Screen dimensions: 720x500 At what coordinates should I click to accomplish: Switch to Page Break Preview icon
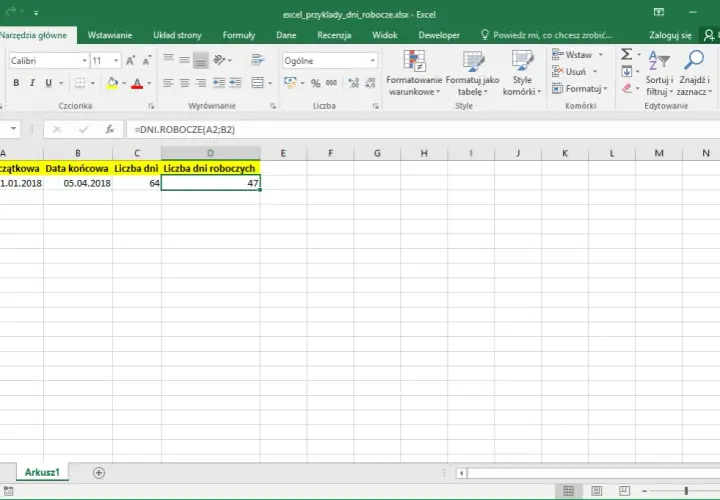click(624, 491)
